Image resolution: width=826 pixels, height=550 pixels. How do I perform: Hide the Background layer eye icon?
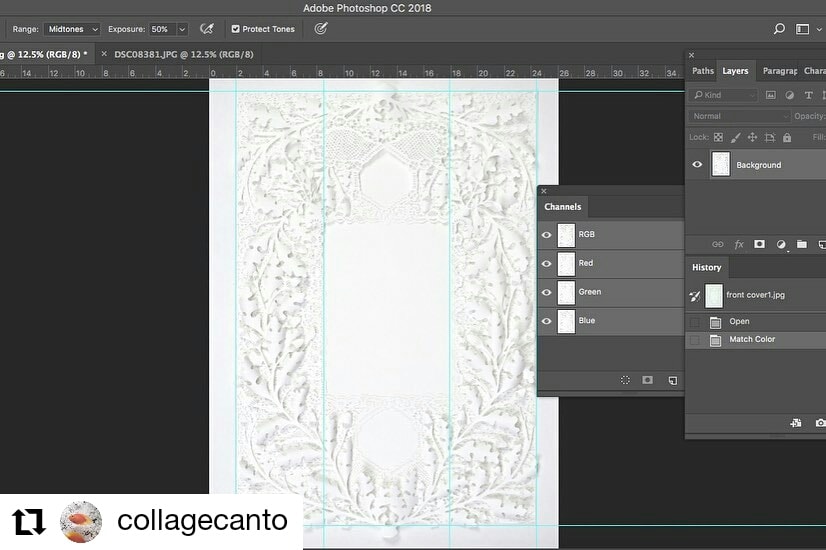click(x=697, y=165)
